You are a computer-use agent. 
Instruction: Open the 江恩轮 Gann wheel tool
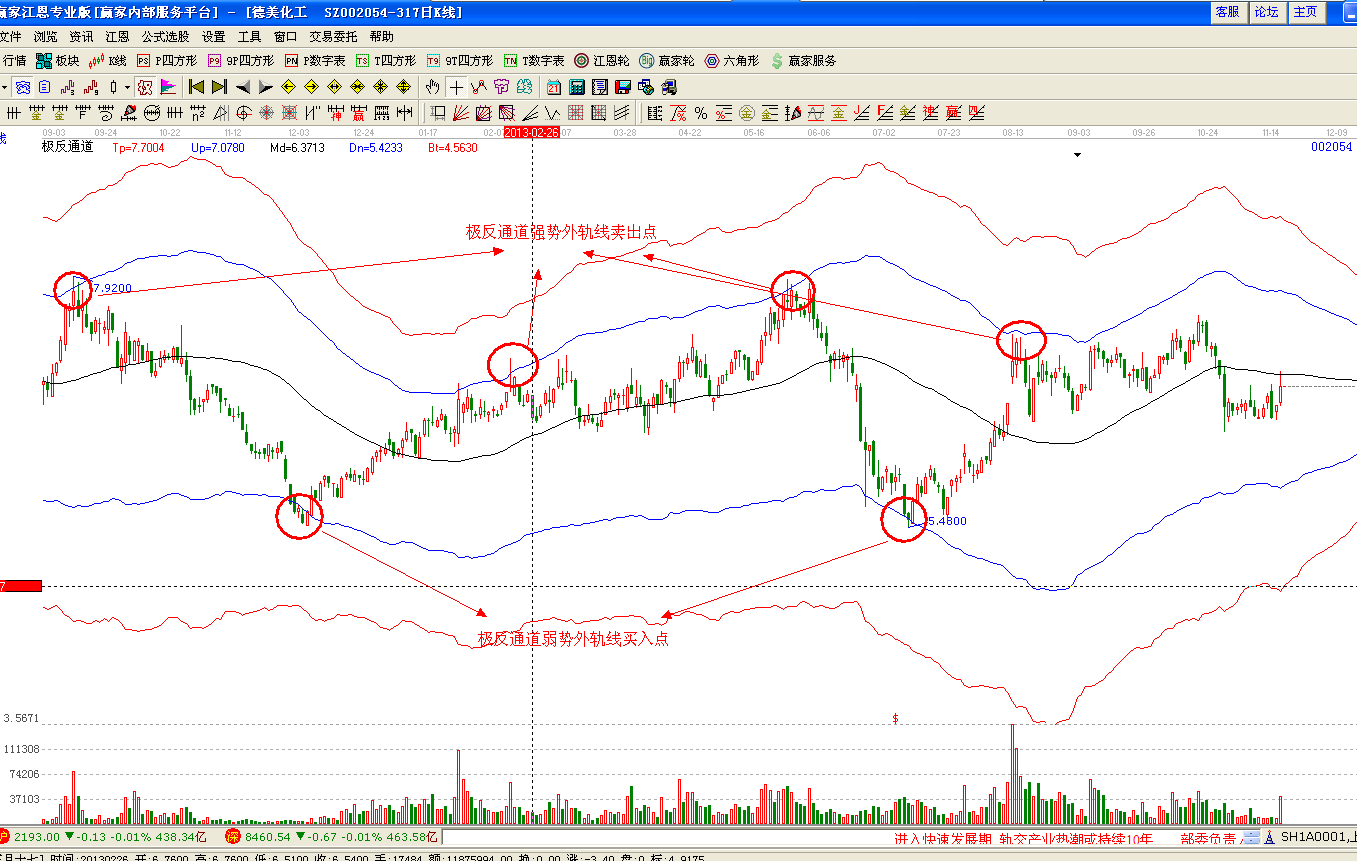click(x=602, y=61)
